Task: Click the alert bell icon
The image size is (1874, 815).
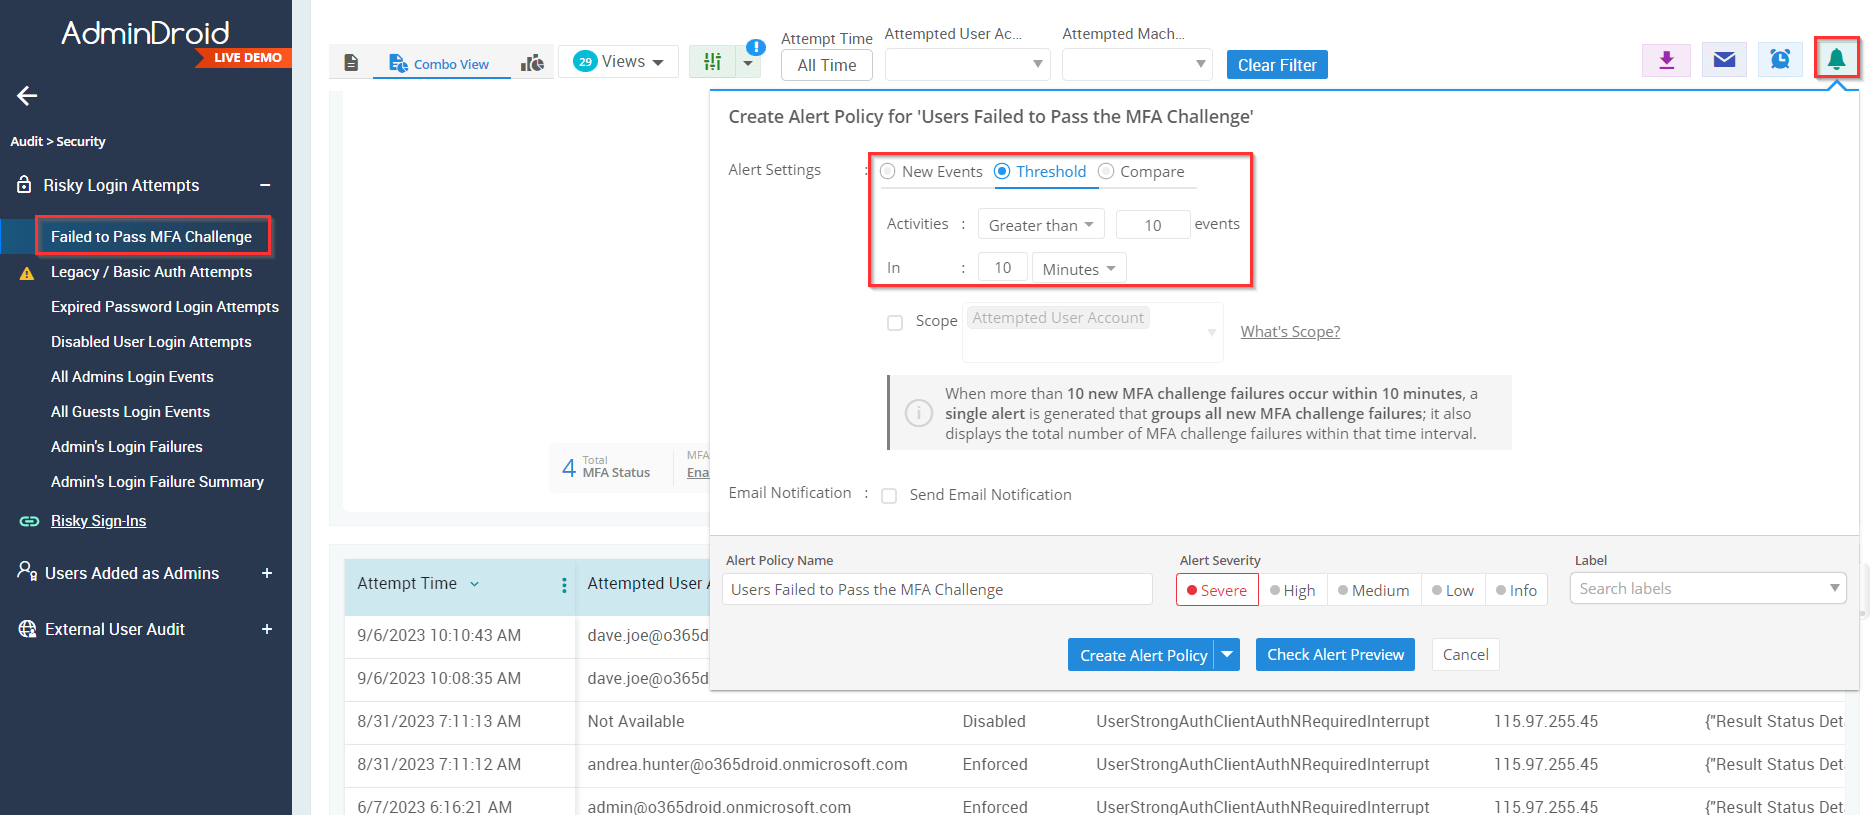Action: tap(1836, 60)
